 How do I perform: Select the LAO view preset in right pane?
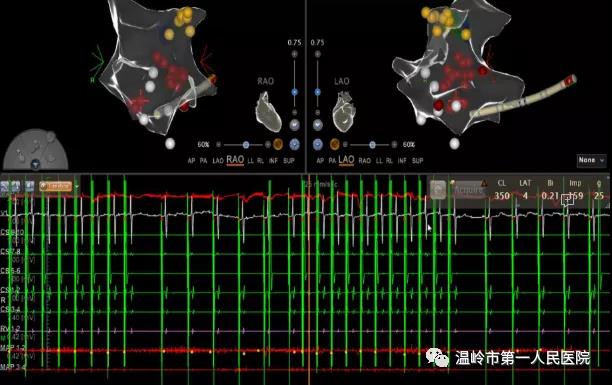[346, 160]
